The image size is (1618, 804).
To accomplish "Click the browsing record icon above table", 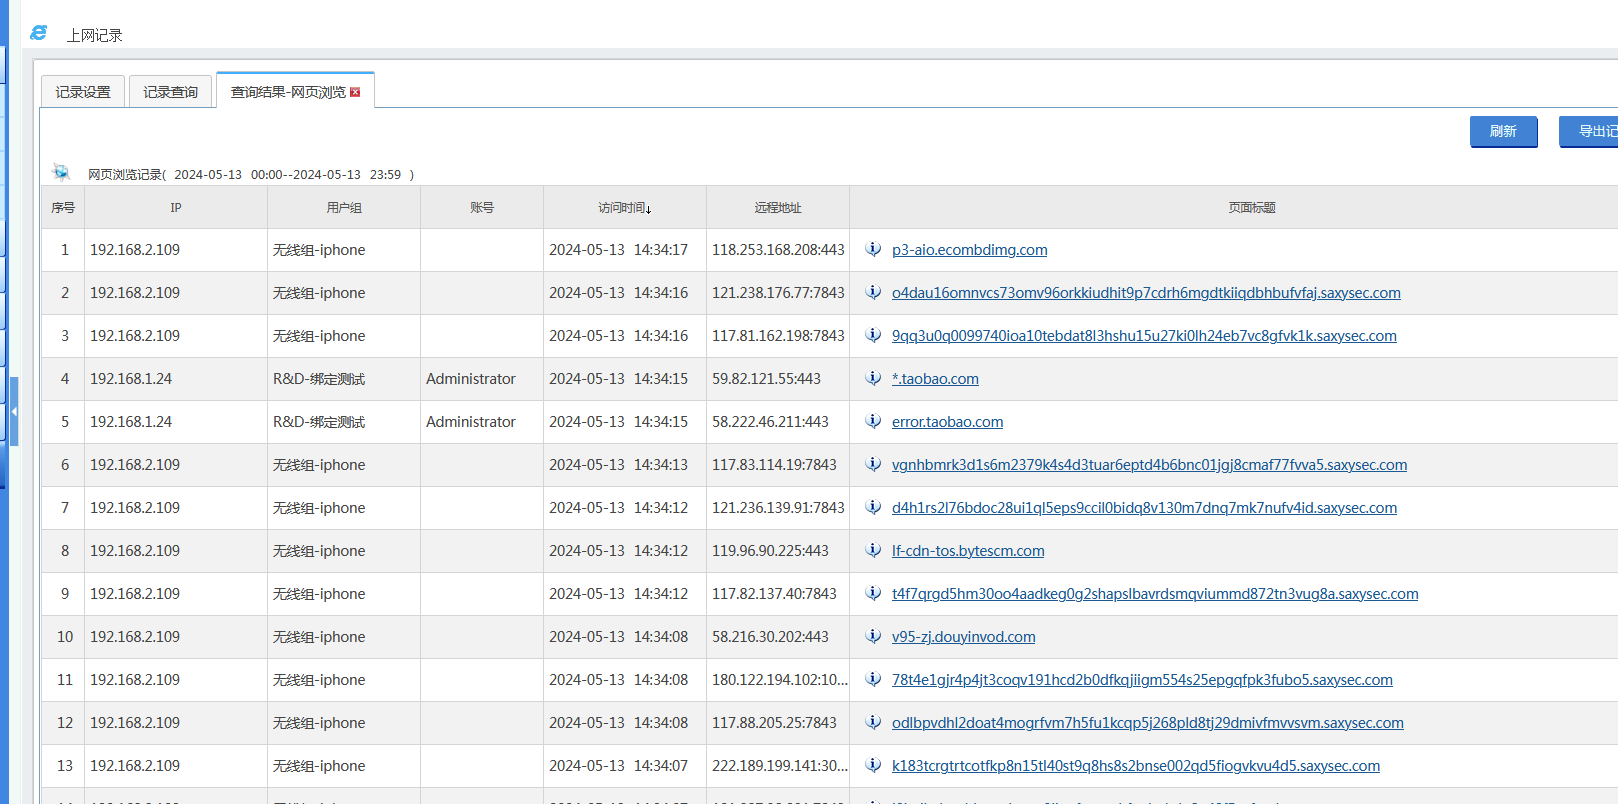I will (61, 173).
